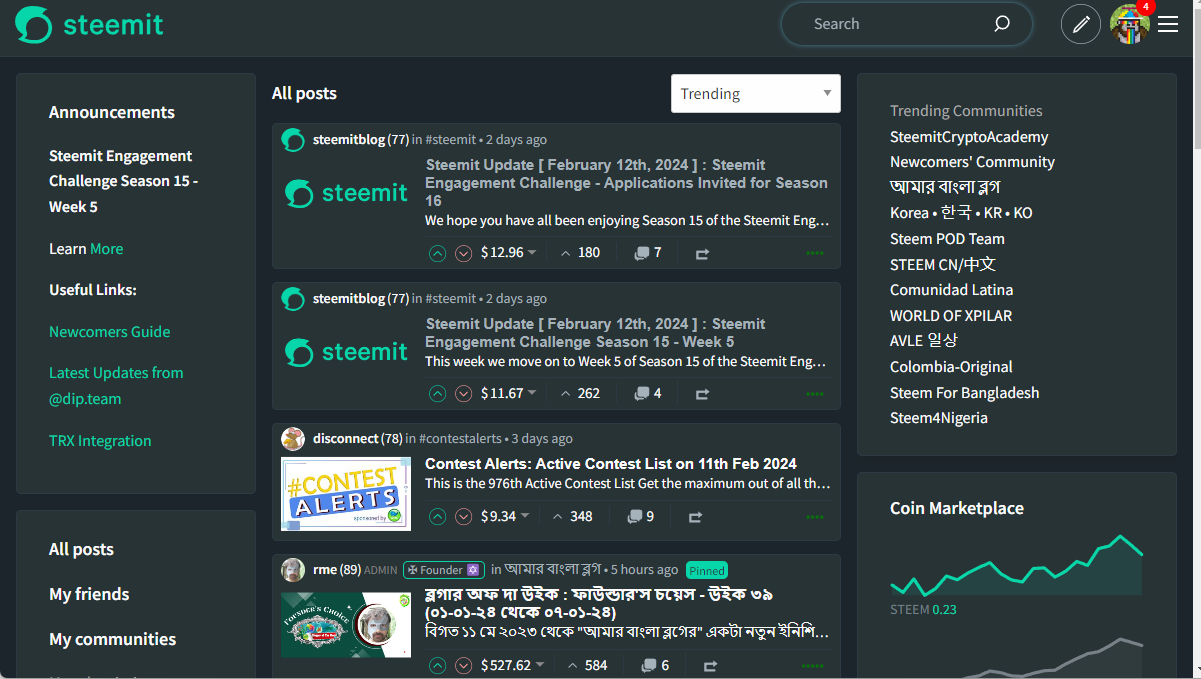Select My friends in sidebar
Viewport: 1201px width, 679px height.
pos(89,594)
